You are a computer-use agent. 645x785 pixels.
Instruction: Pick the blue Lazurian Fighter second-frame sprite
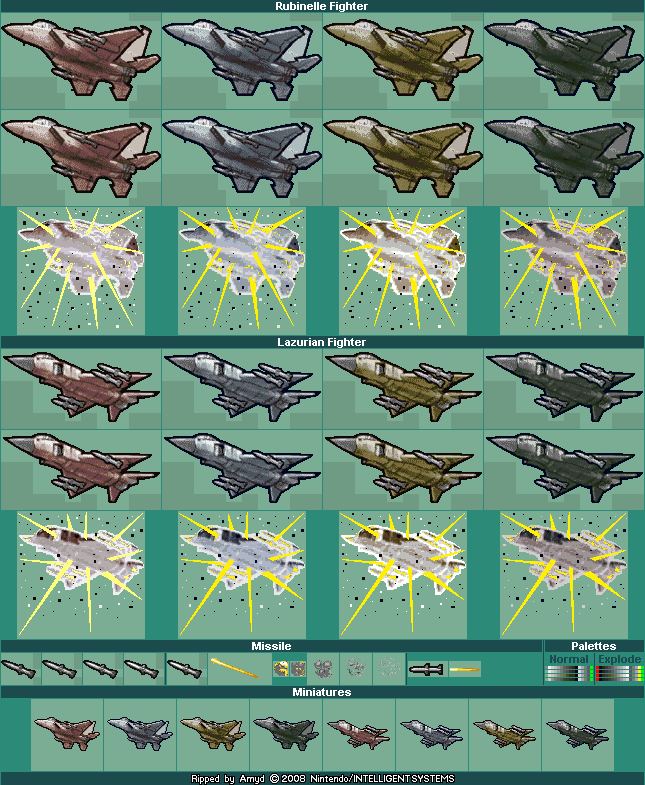click(x=242, y=470)
